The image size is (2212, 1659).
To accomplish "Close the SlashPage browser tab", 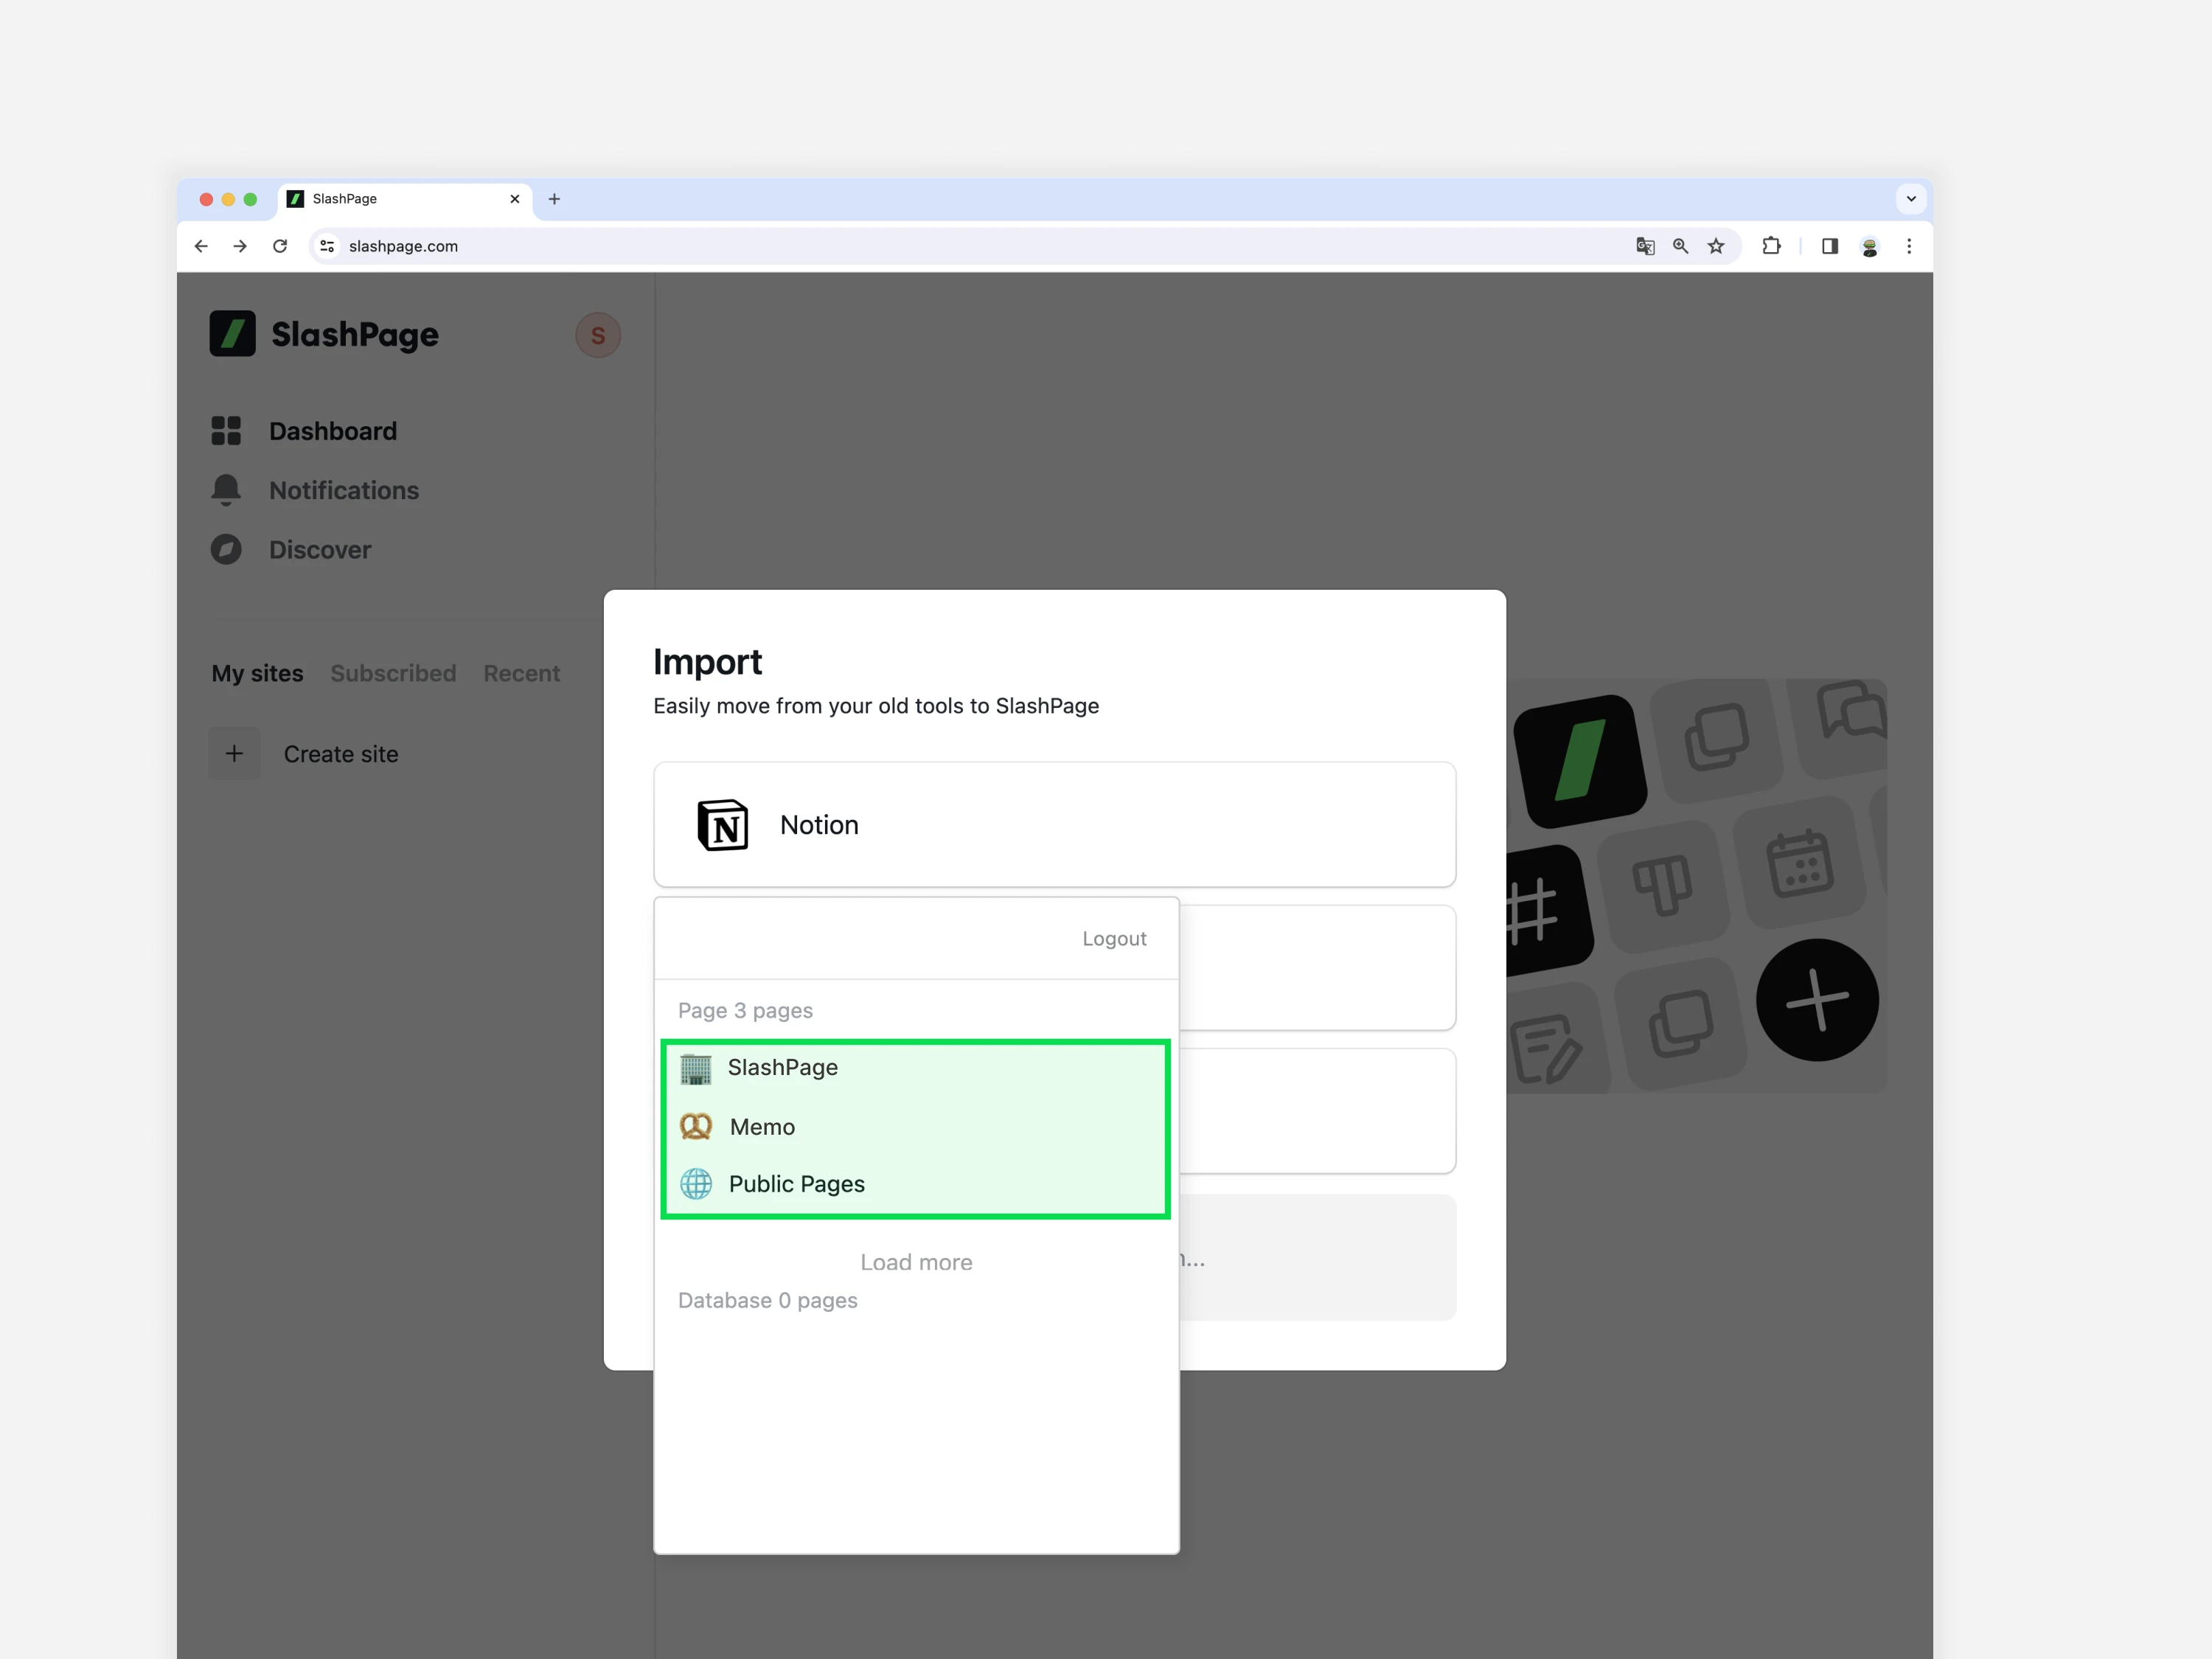I will (x=515, y=199).
